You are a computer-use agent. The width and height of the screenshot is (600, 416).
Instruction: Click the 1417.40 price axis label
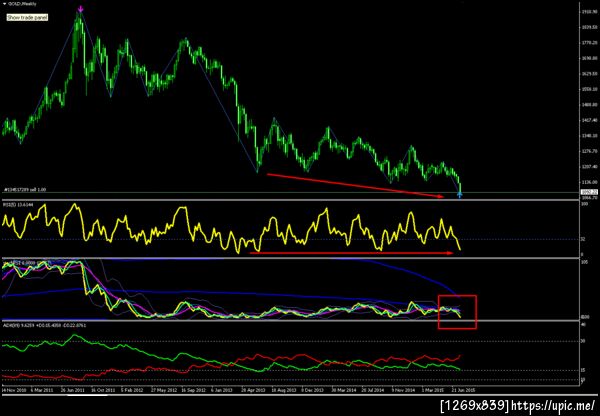(590, 120)
